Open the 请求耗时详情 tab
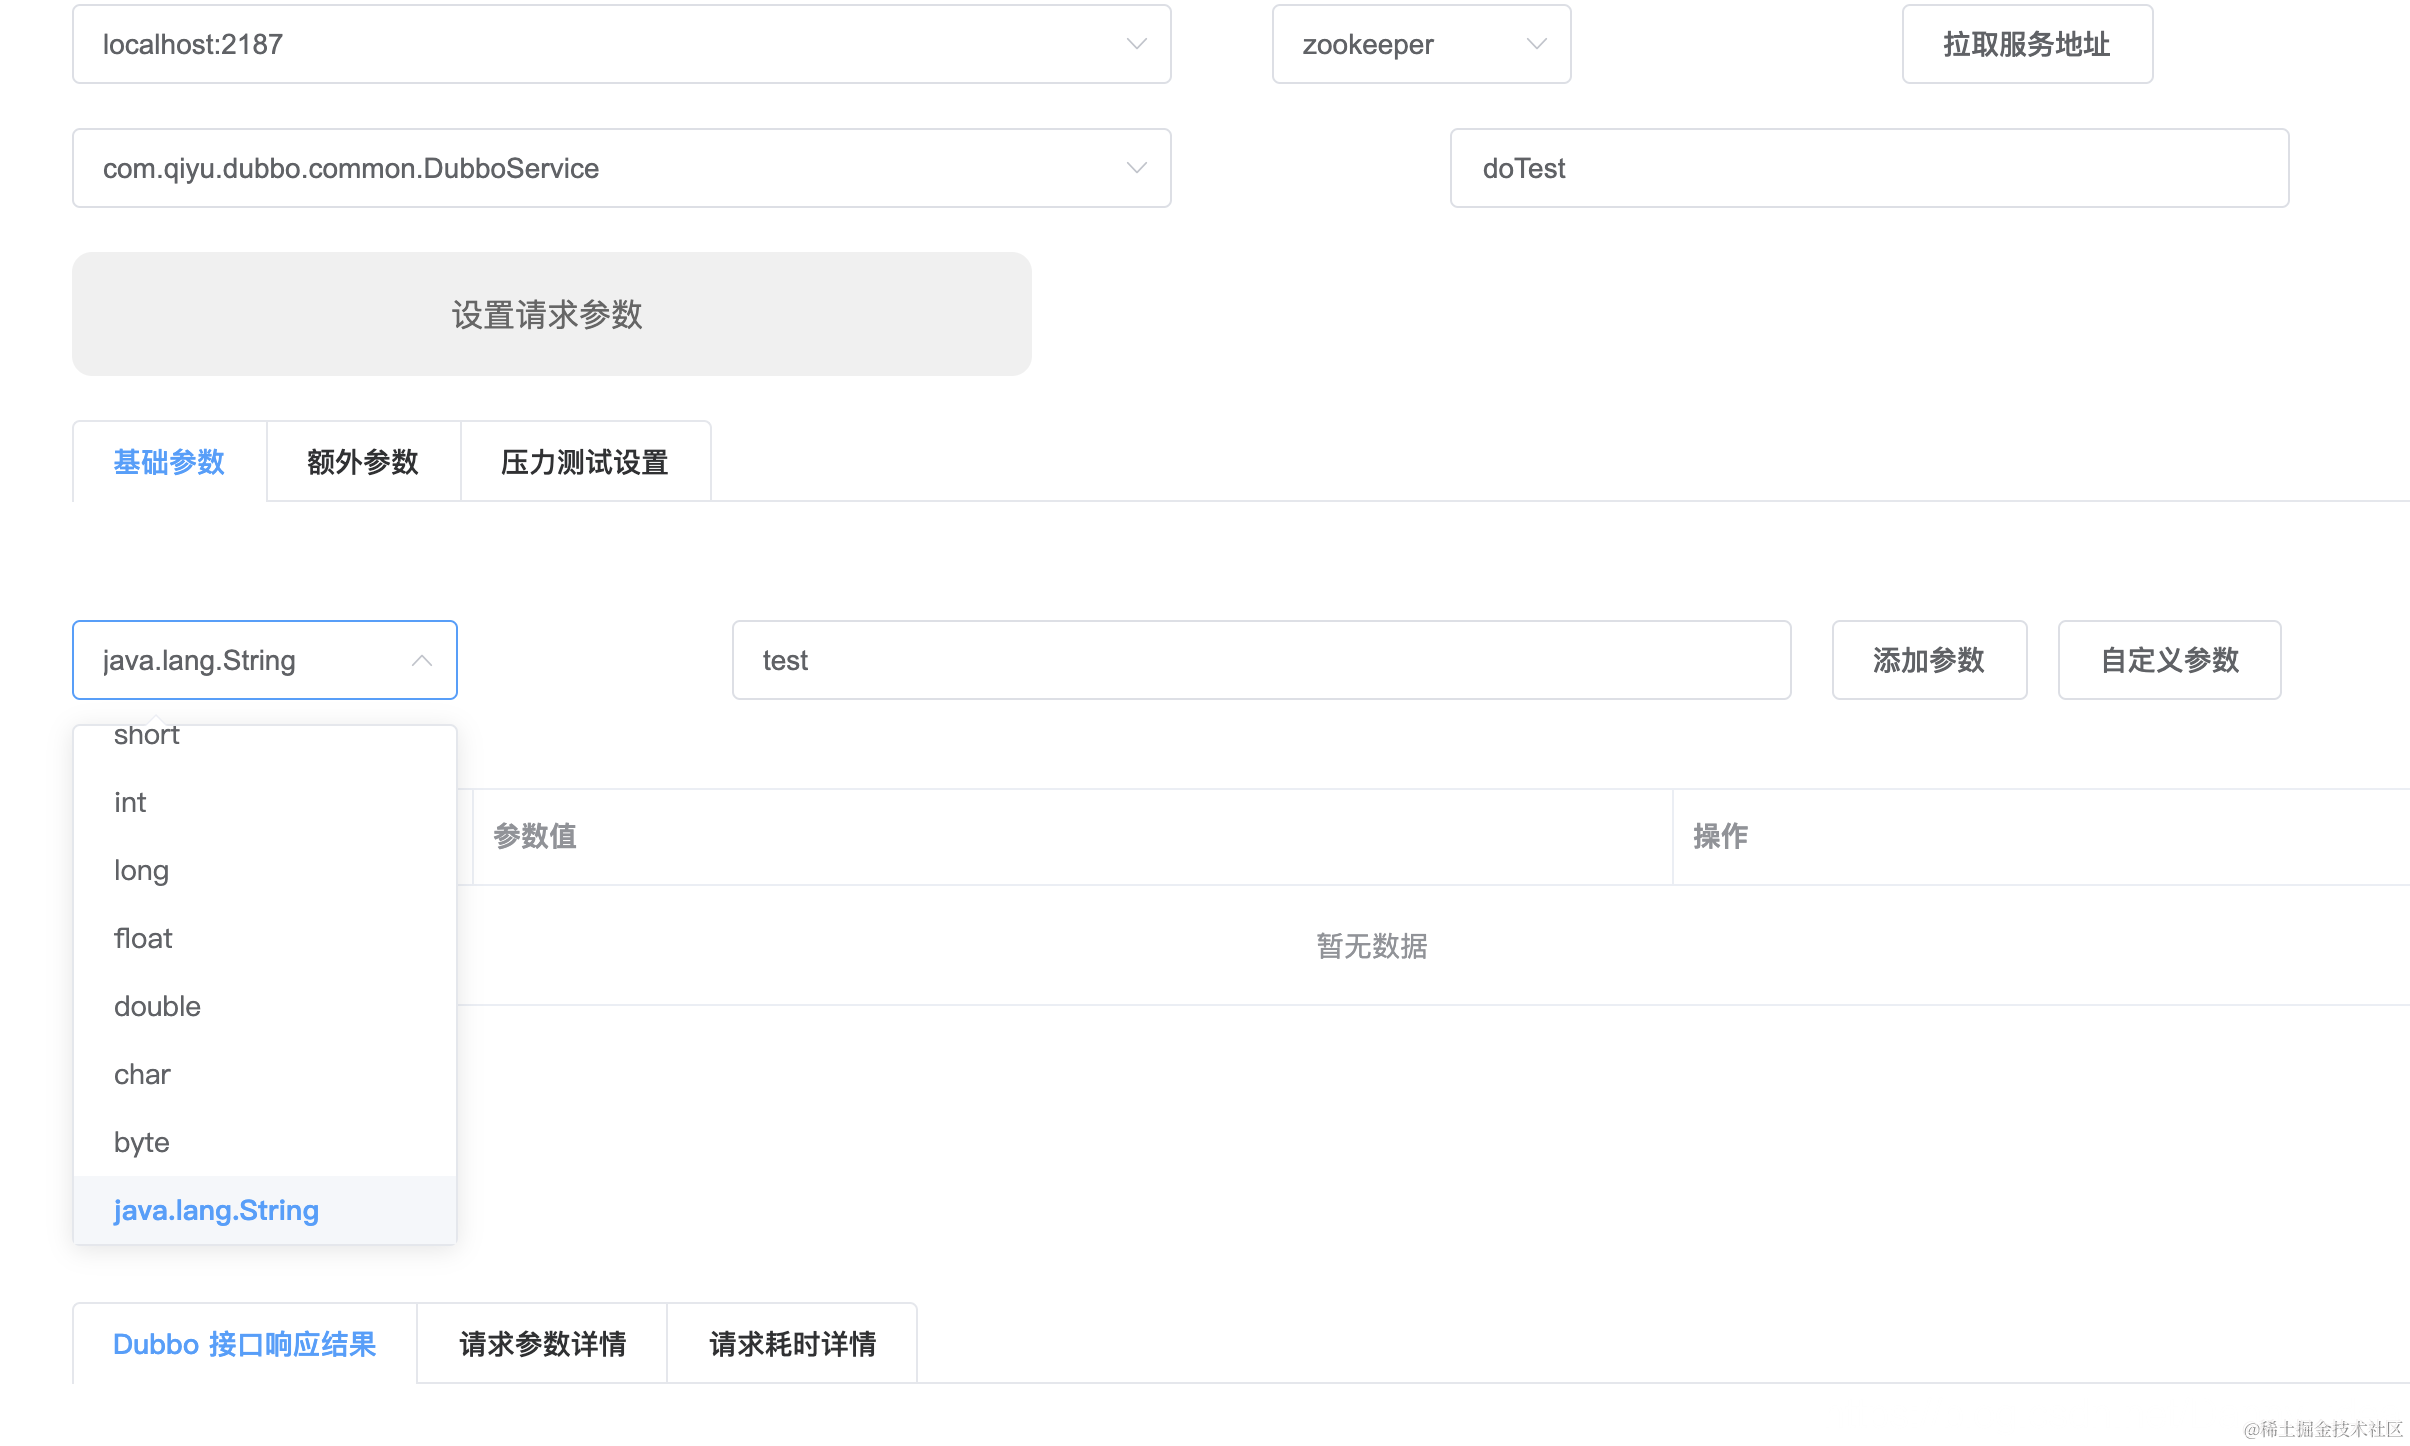 tap(792, 1344)
